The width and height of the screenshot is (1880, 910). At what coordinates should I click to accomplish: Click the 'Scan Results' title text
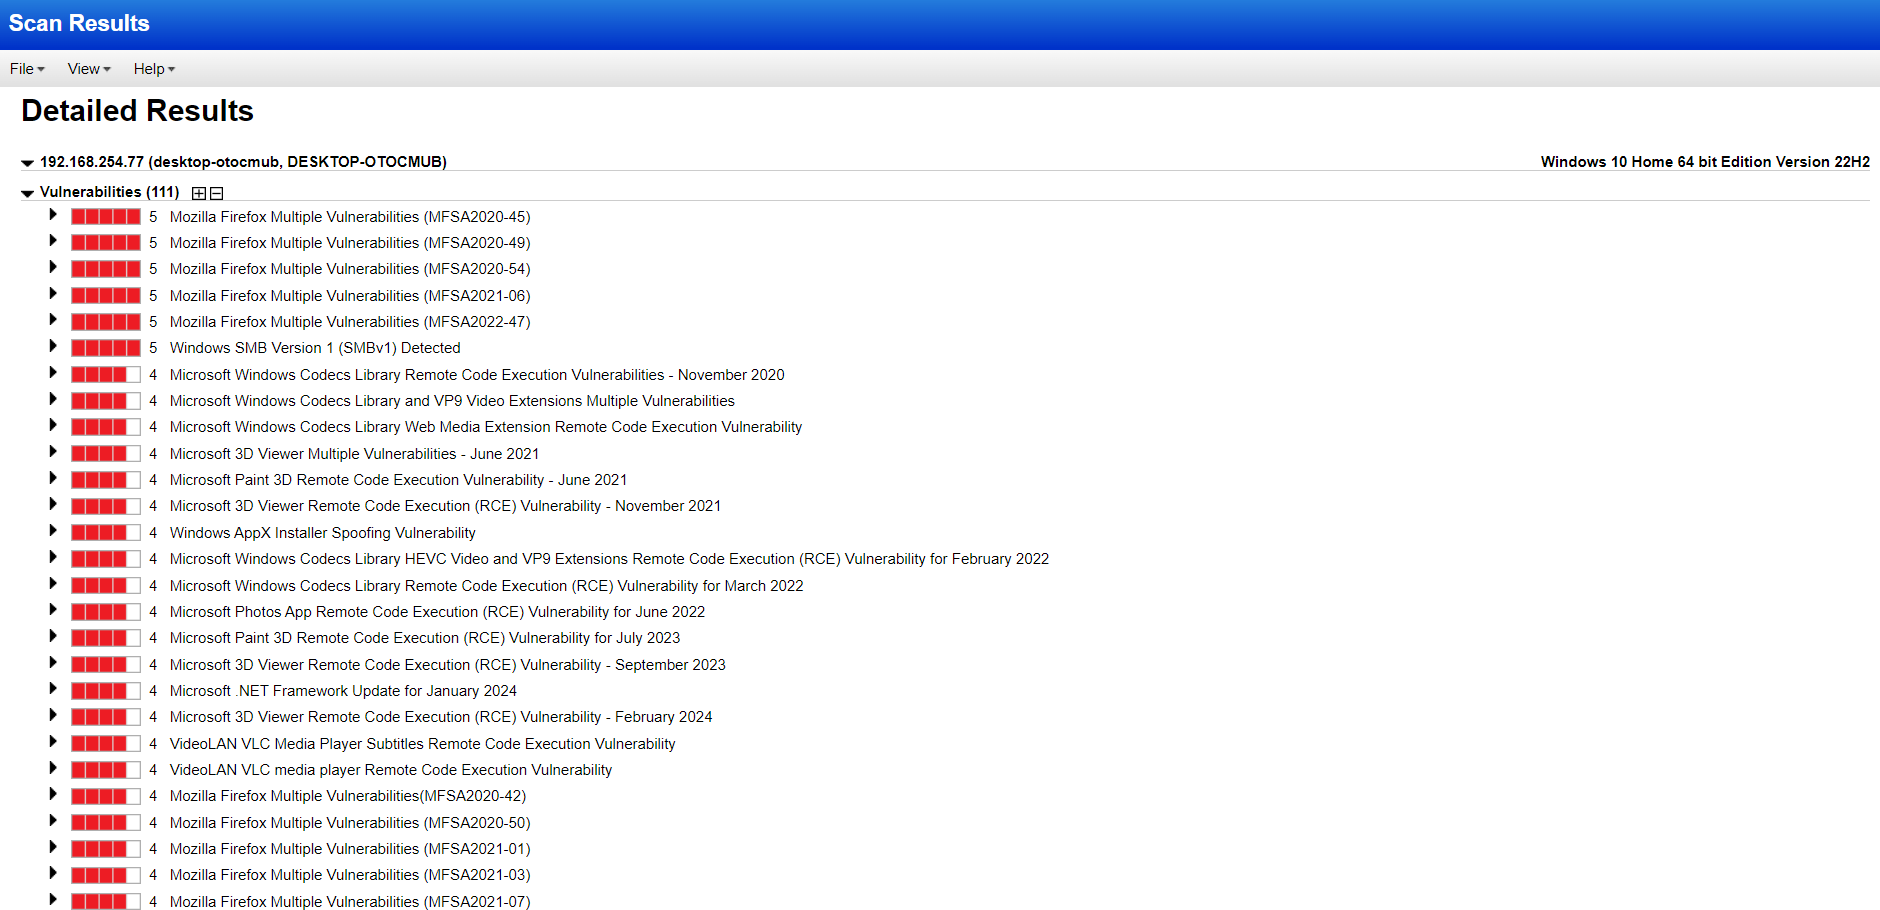(79, 23)
